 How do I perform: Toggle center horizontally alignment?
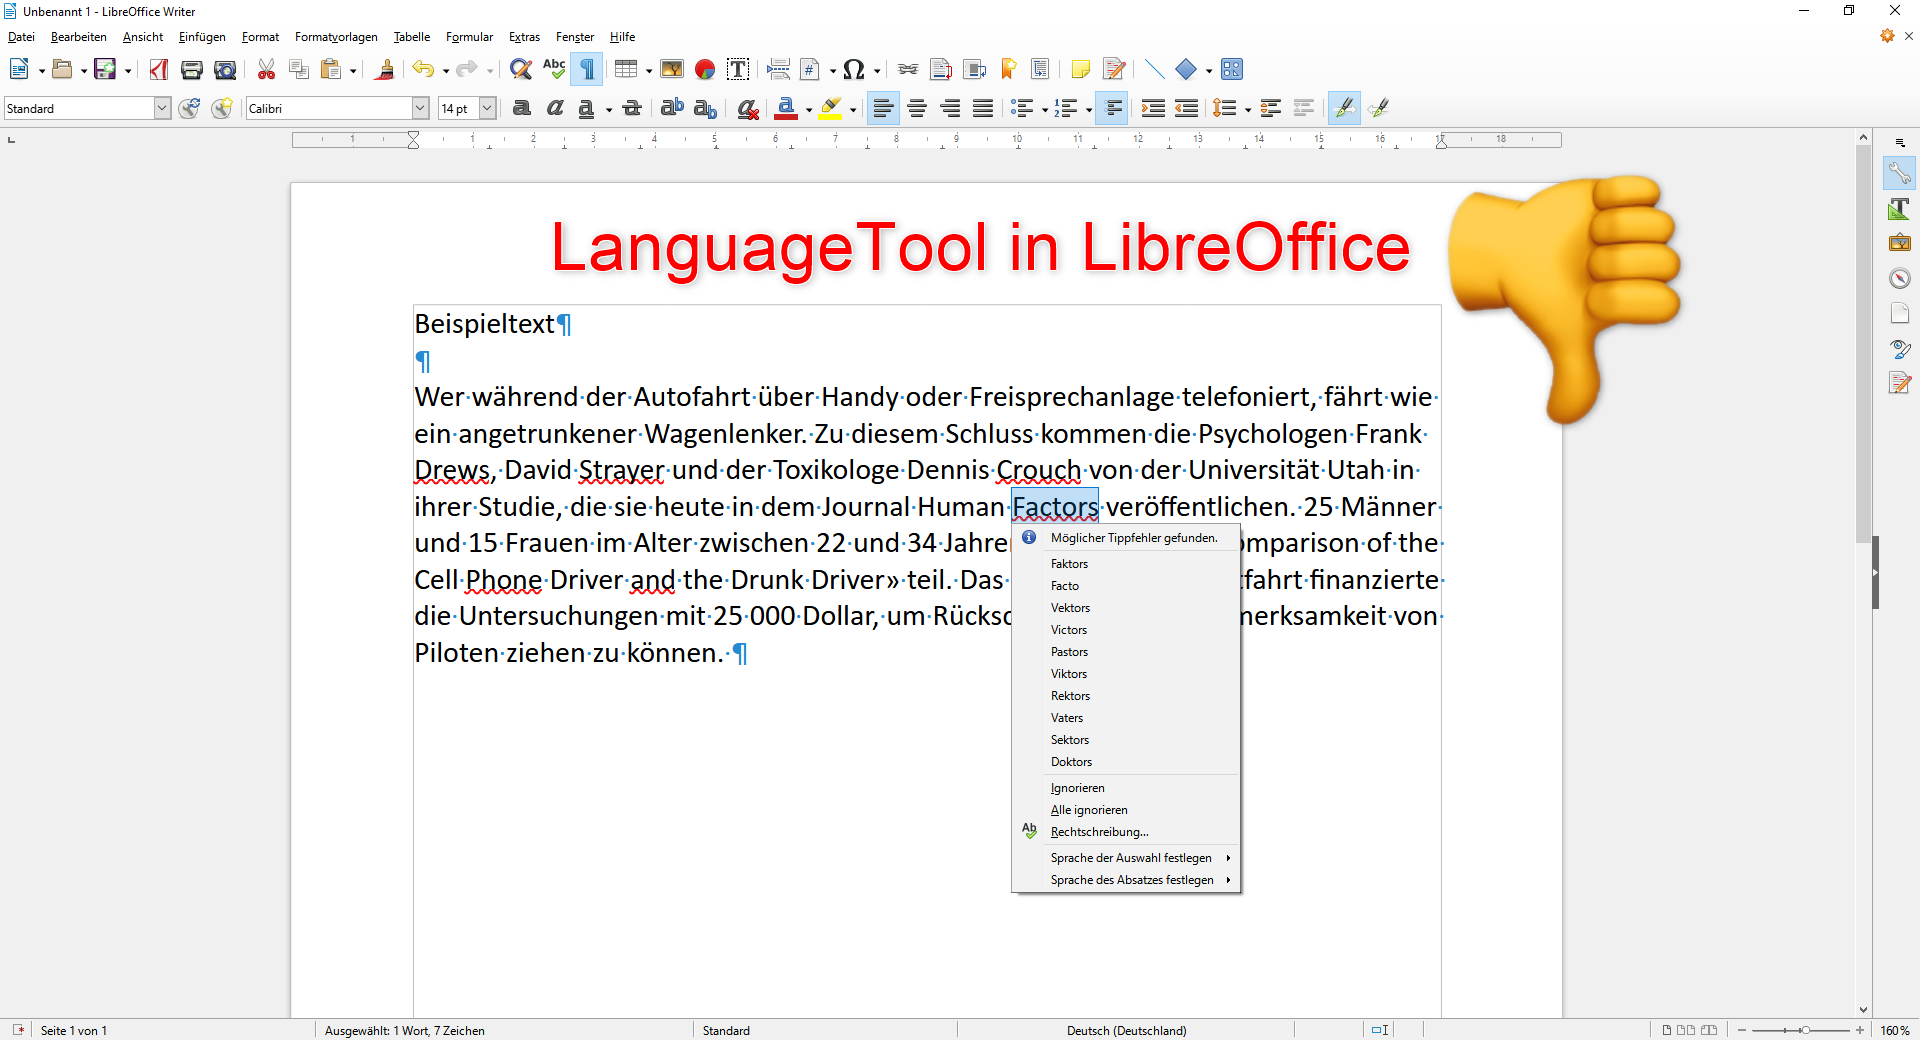[917, 108]
